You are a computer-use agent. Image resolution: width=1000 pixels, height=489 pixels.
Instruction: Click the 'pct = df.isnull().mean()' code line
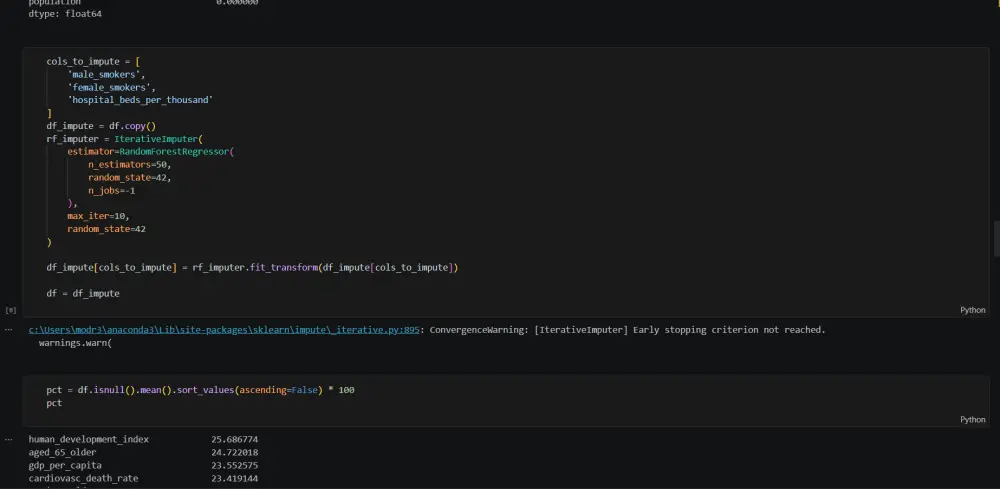(200, 390)
